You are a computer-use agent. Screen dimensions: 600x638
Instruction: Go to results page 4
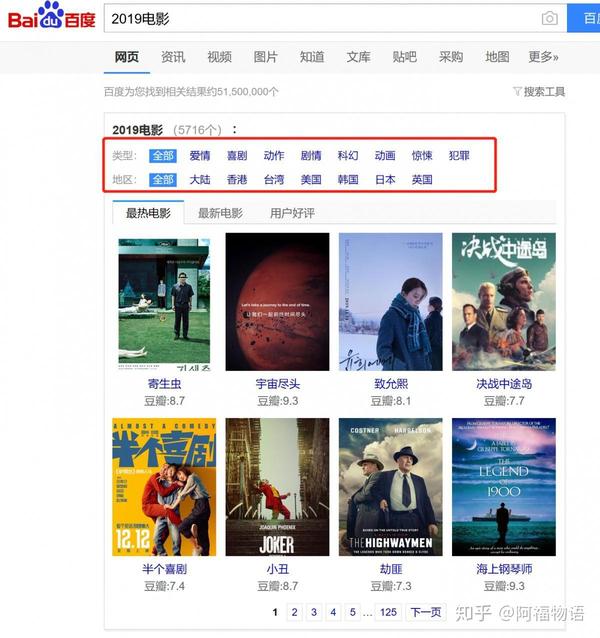[x=333, y=612]
